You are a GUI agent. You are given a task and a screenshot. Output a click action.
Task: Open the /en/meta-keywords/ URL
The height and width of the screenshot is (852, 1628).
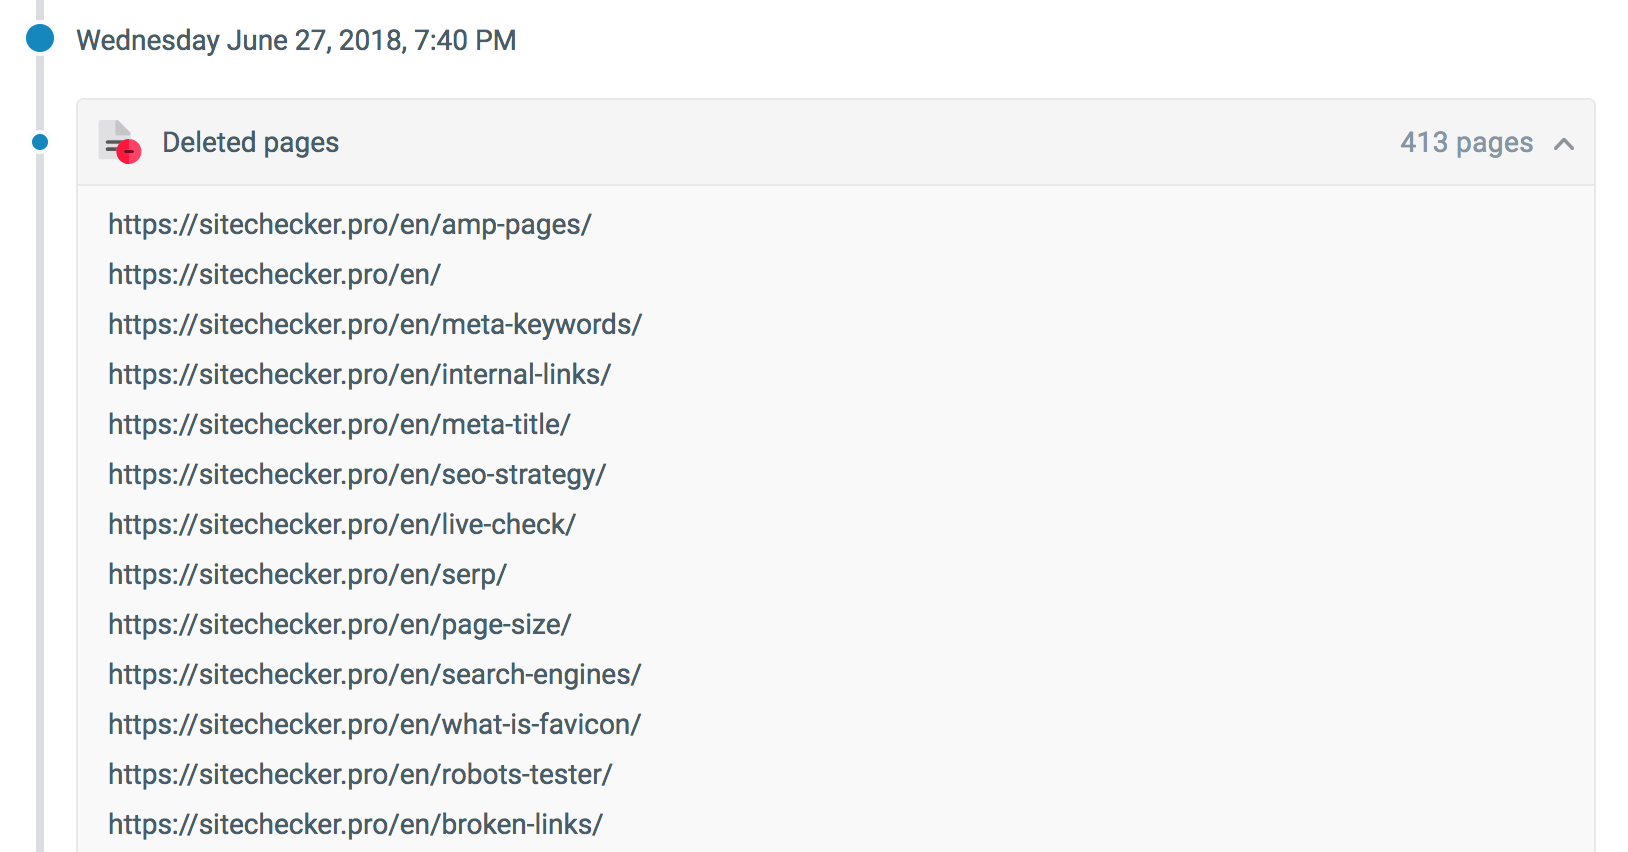click(375, 325)
